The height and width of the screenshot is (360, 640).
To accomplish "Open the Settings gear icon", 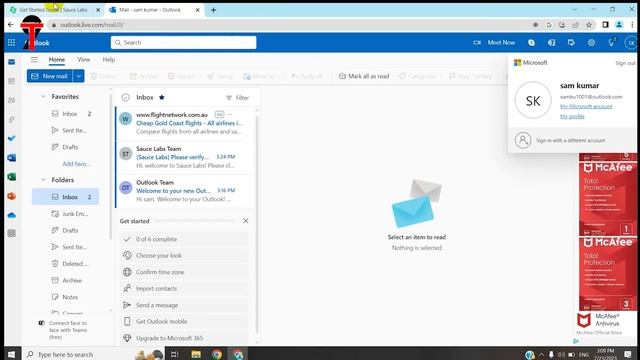I will (591, 42).
